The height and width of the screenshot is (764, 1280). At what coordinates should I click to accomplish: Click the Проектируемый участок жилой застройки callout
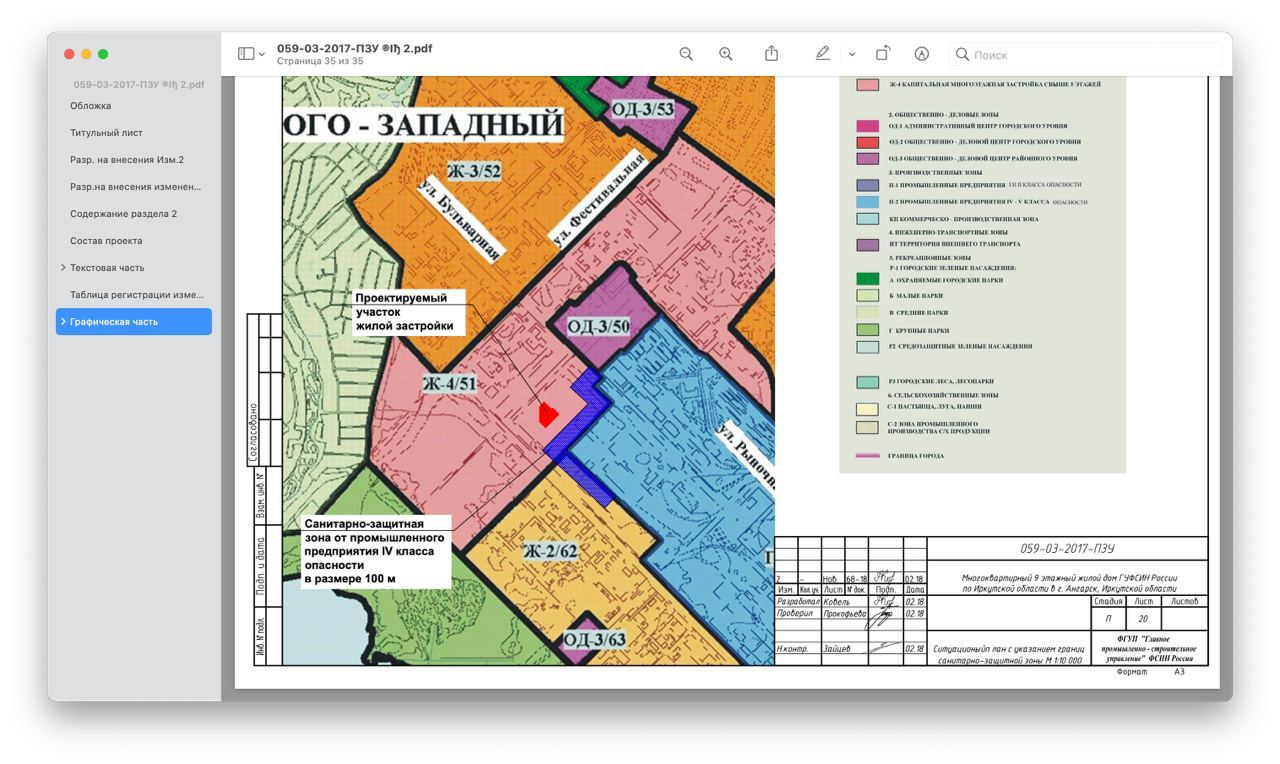(x=409, y=312)
